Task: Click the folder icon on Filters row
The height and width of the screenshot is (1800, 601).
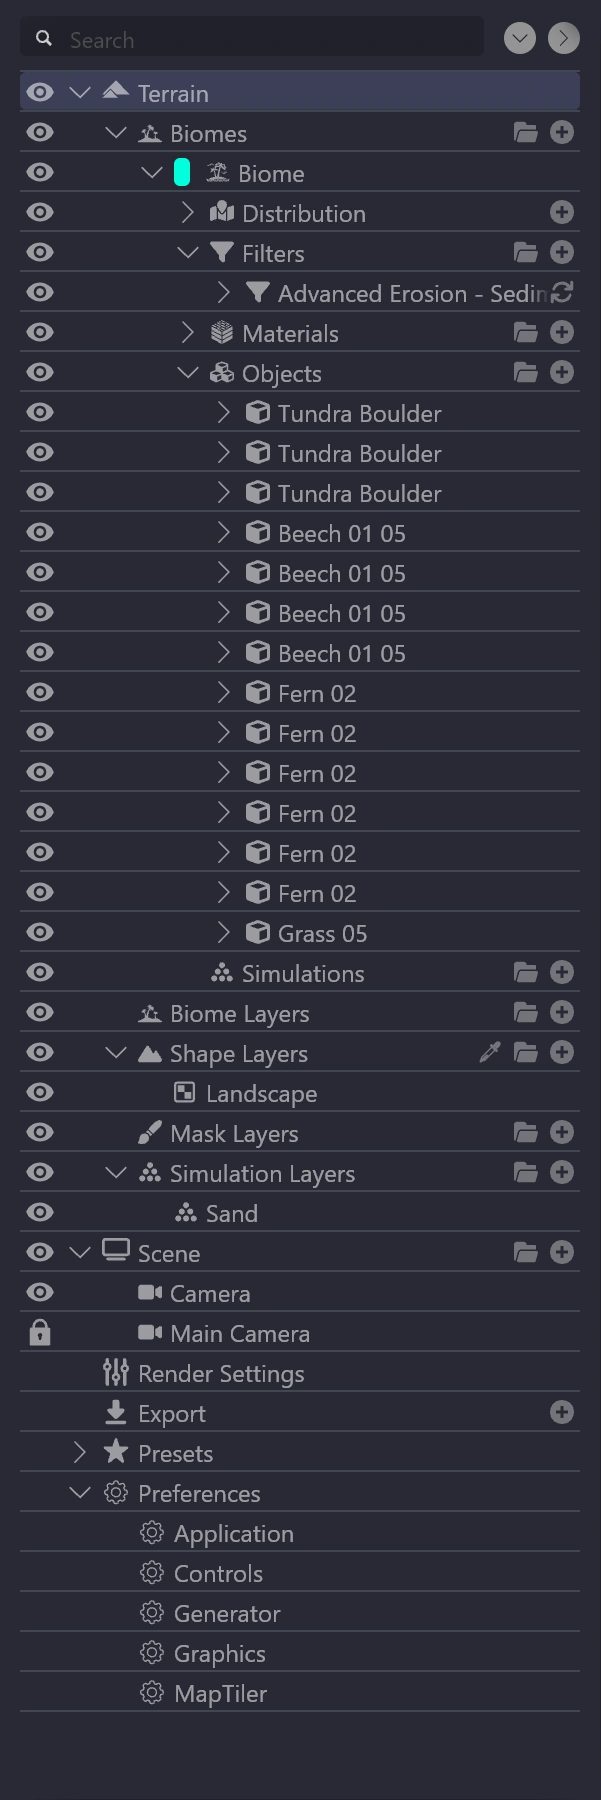Action: coord(526,253)
